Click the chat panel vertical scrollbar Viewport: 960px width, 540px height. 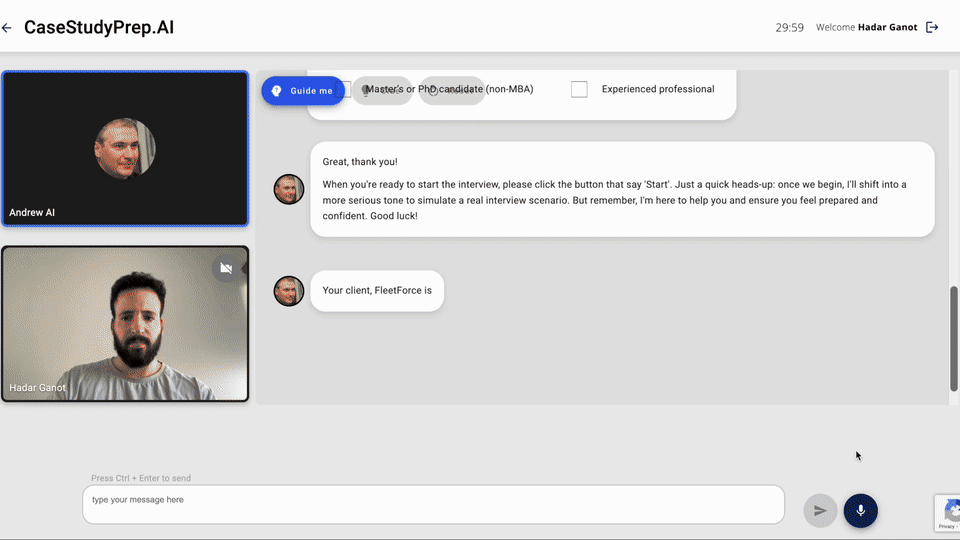click(953, 339)
